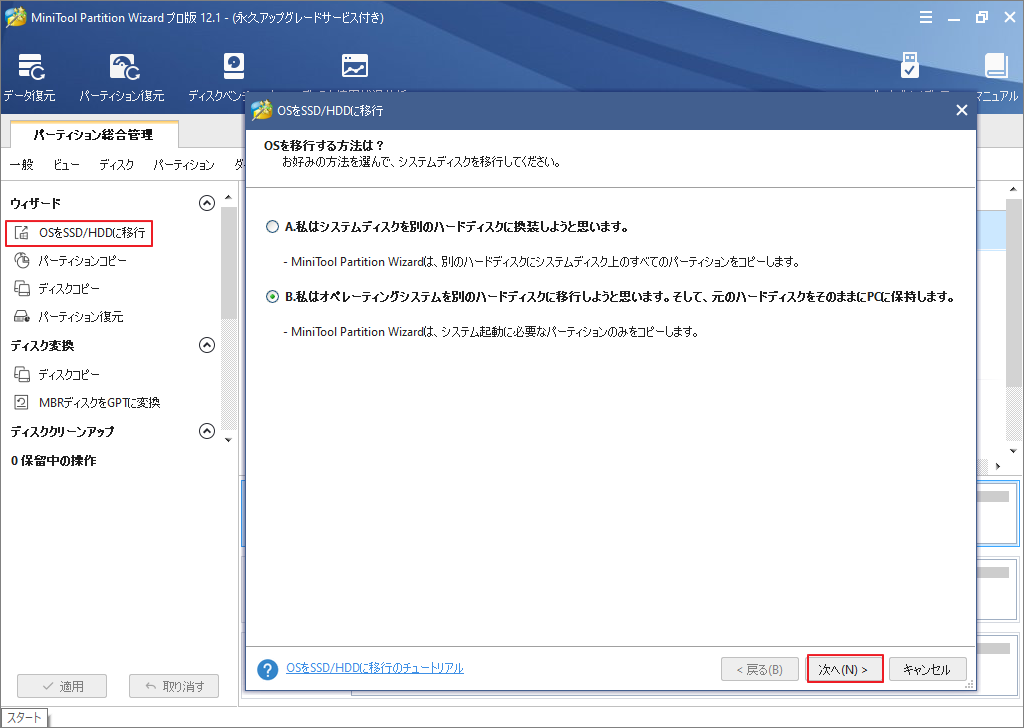
Task: Collapse the ディスク変換 section
Action: click(207, 346)
